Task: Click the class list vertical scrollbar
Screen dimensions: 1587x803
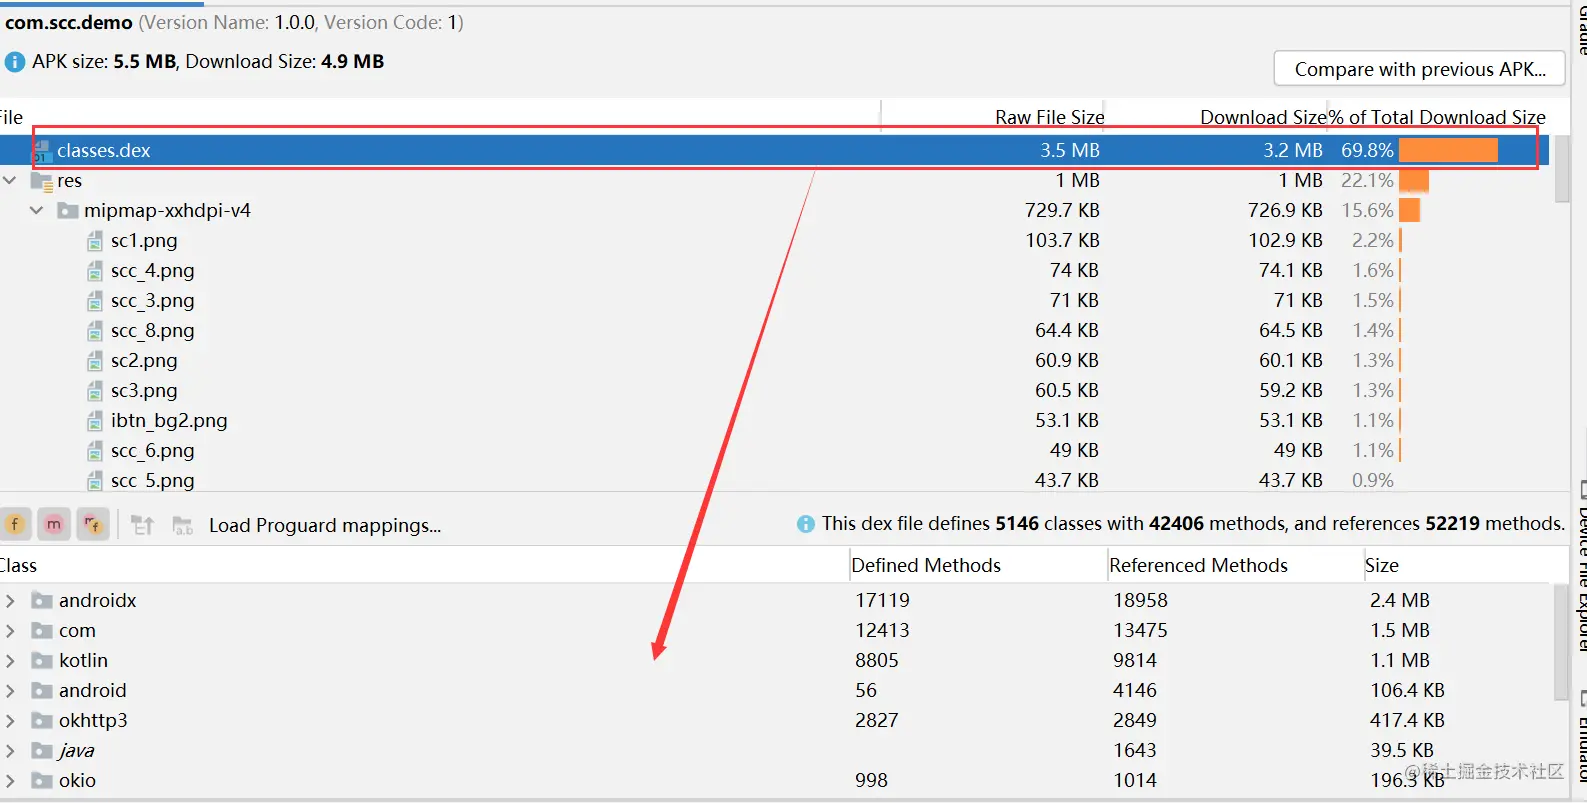Action: [x=1562, y=642]
